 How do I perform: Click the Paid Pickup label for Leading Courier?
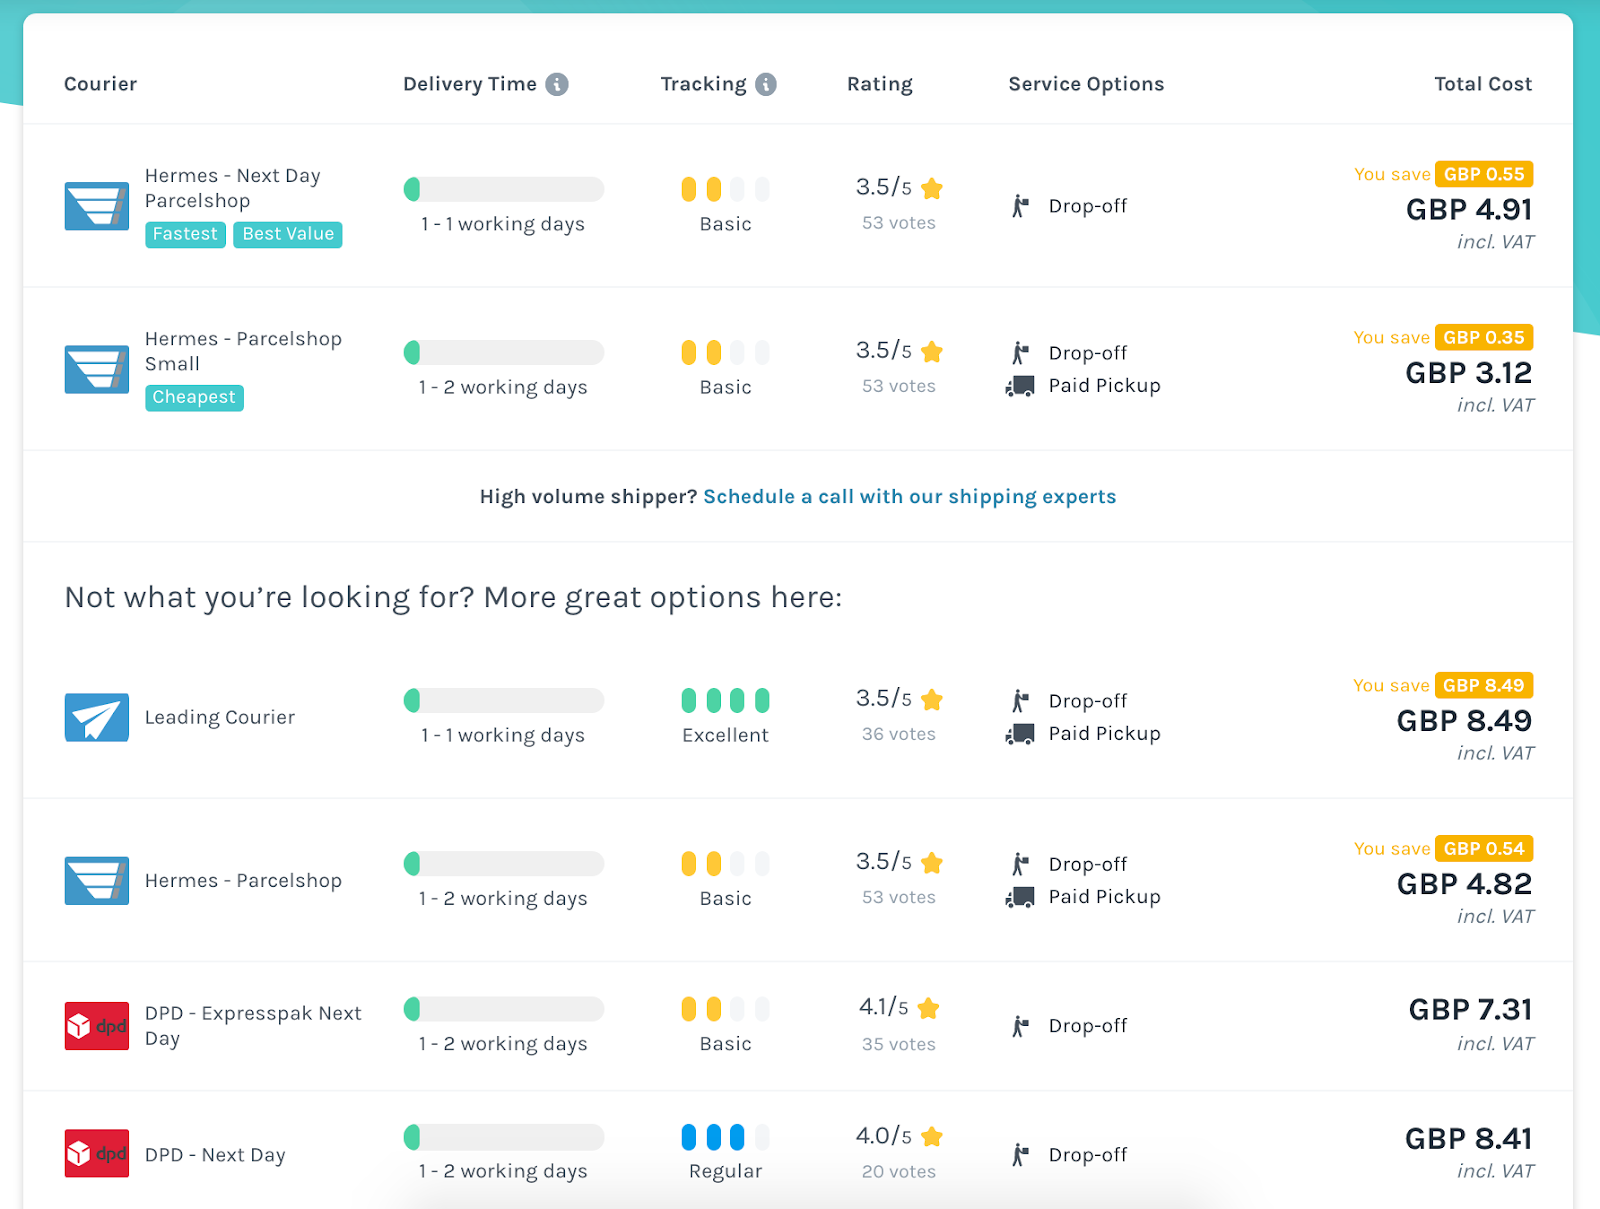click(1105, 734)
